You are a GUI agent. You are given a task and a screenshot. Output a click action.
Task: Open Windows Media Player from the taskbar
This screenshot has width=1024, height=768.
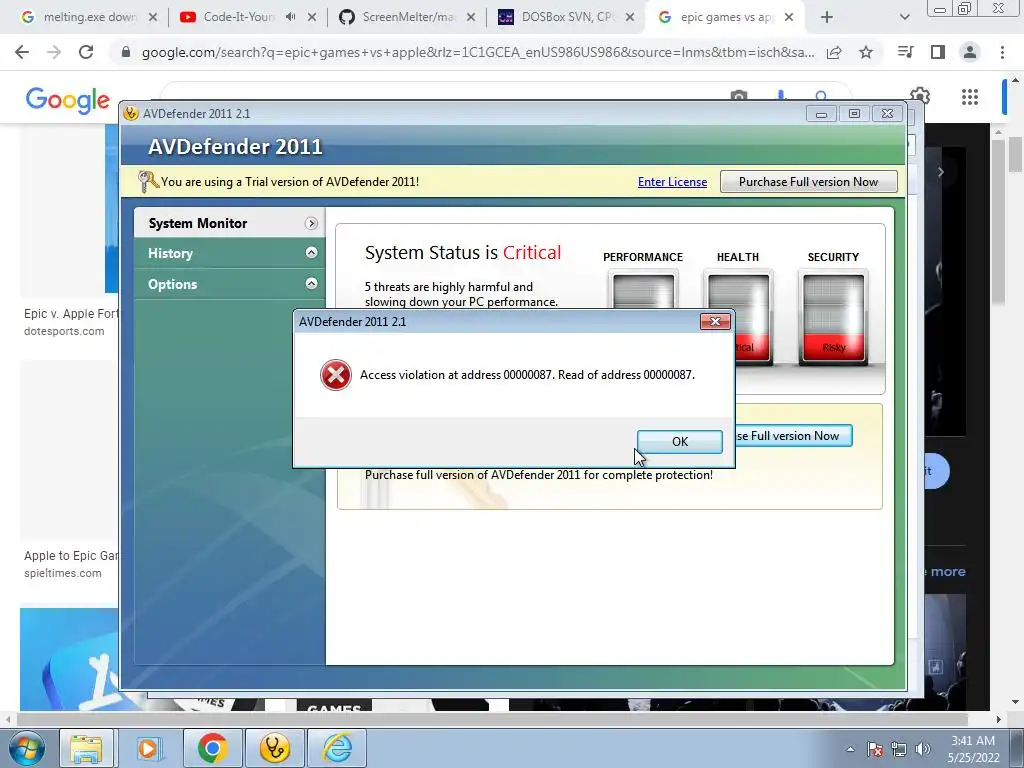tap(148, 748)
